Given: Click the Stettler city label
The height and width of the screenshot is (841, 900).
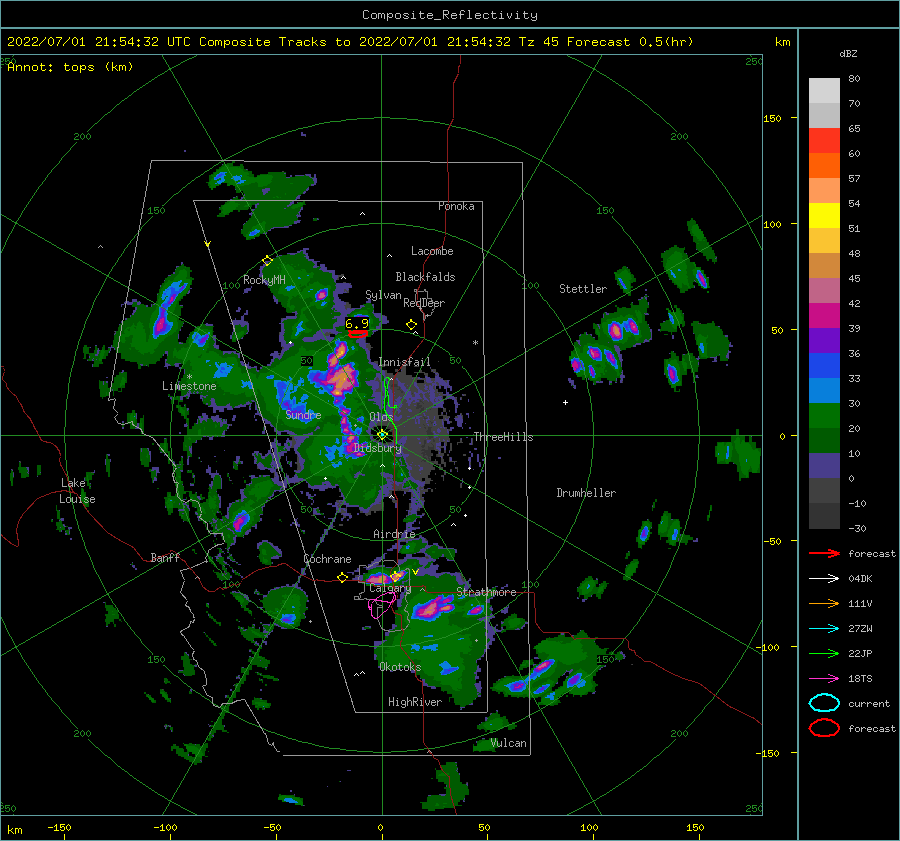Looking at the screenshot, I should click(583, 289).
